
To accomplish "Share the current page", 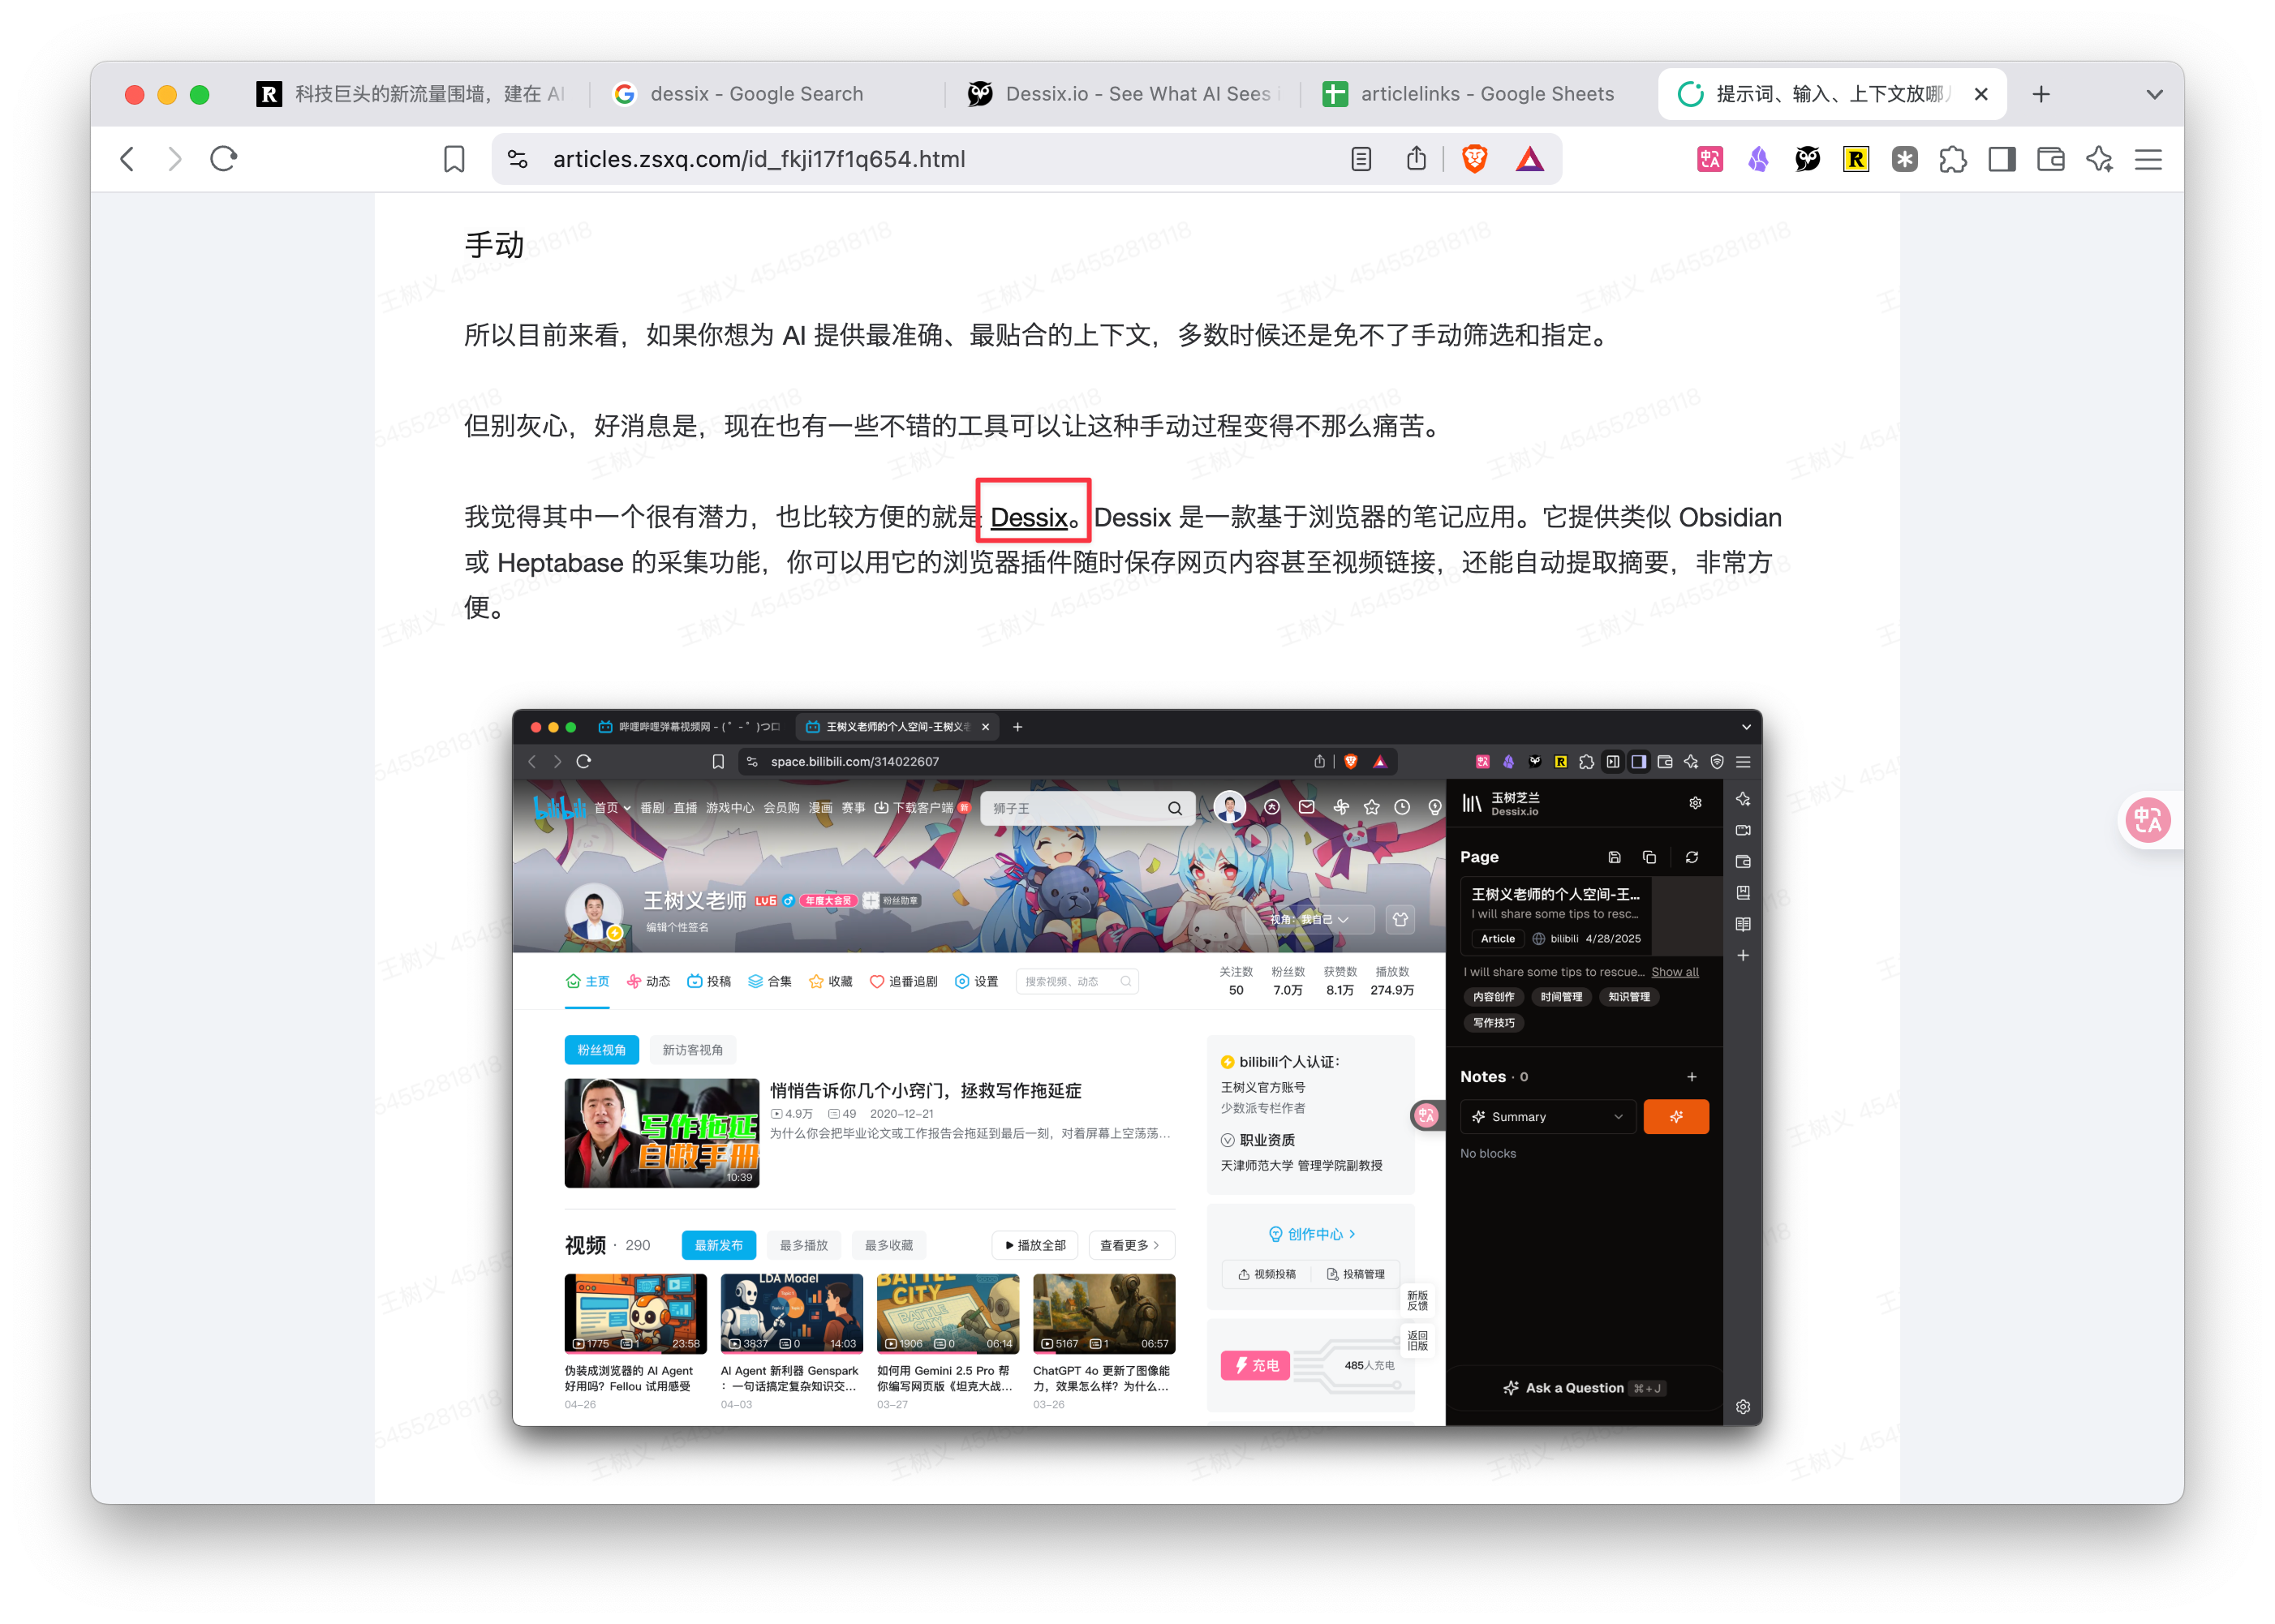I will (1417, 159).
